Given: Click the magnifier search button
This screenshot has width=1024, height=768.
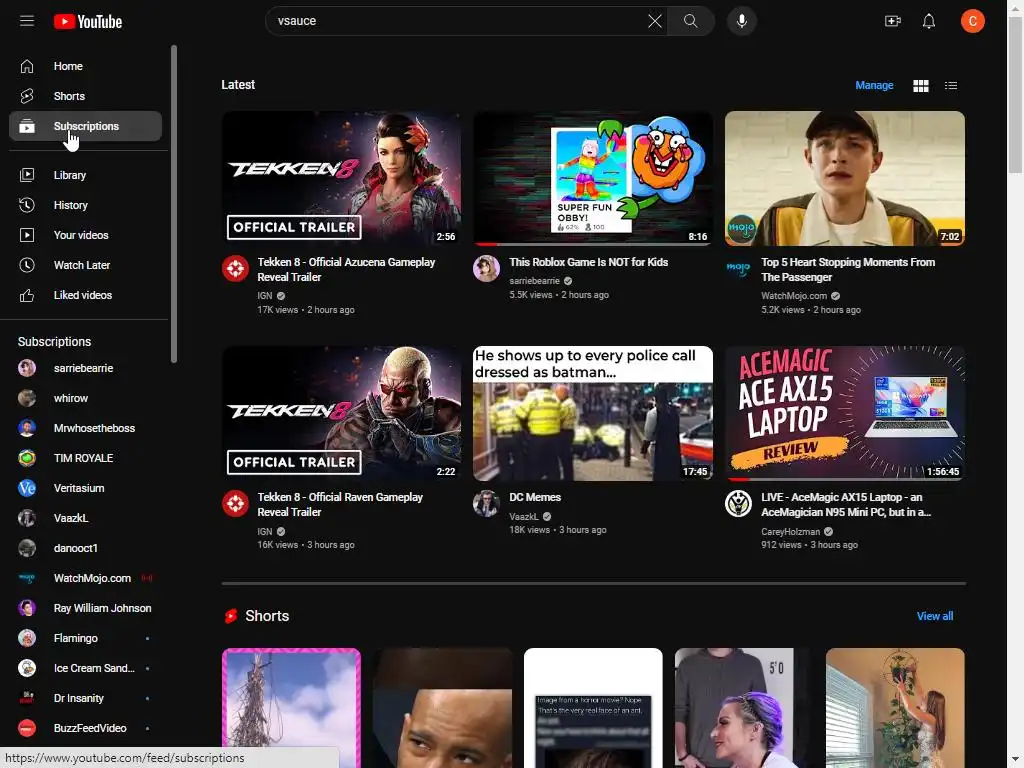Looking at the screenshot, I should [x=690, y=21].
